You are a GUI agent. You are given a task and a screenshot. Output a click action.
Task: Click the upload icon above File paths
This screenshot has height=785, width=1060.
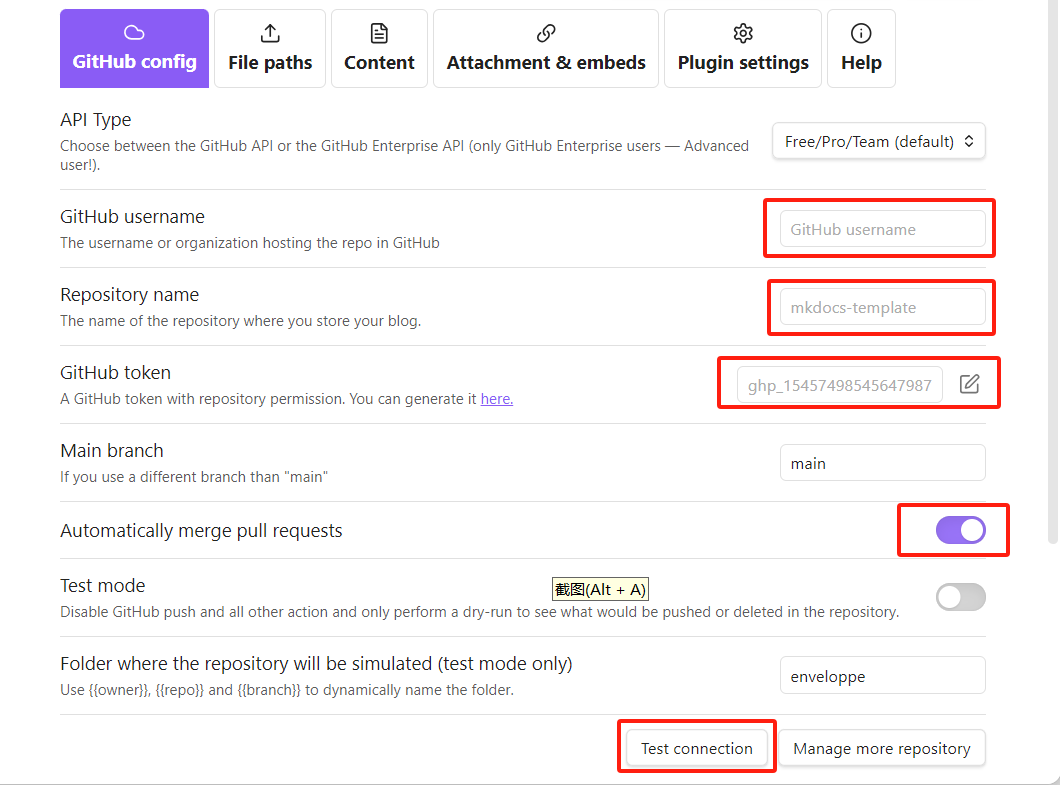[x=270, y=34]
